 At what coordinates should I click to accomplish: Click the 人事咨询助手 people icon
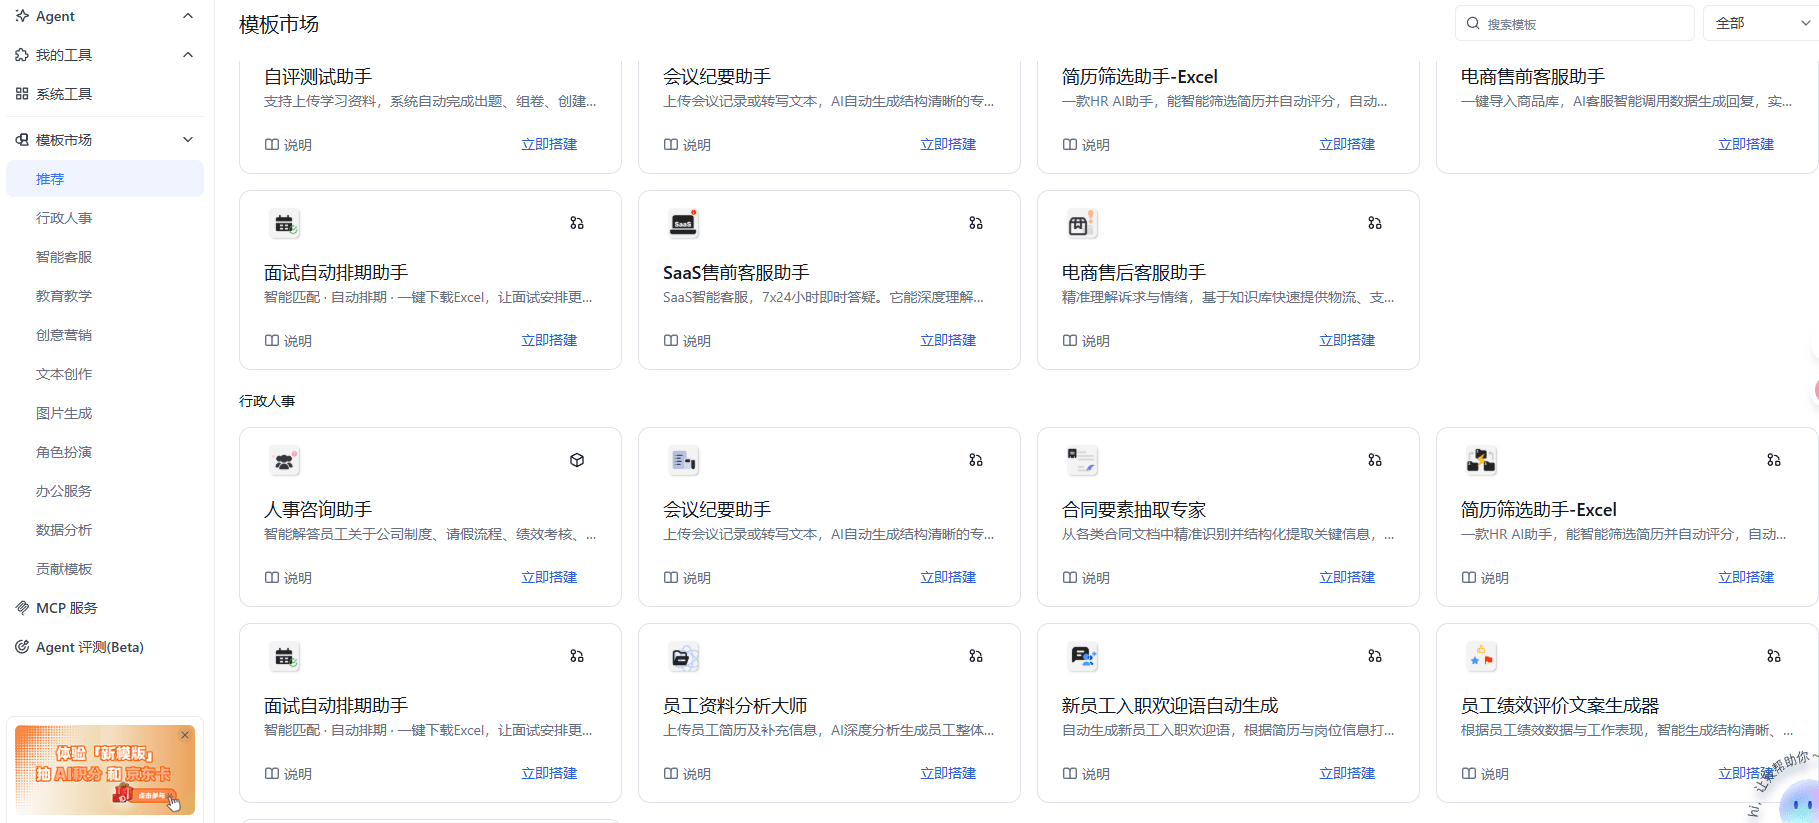285,461
